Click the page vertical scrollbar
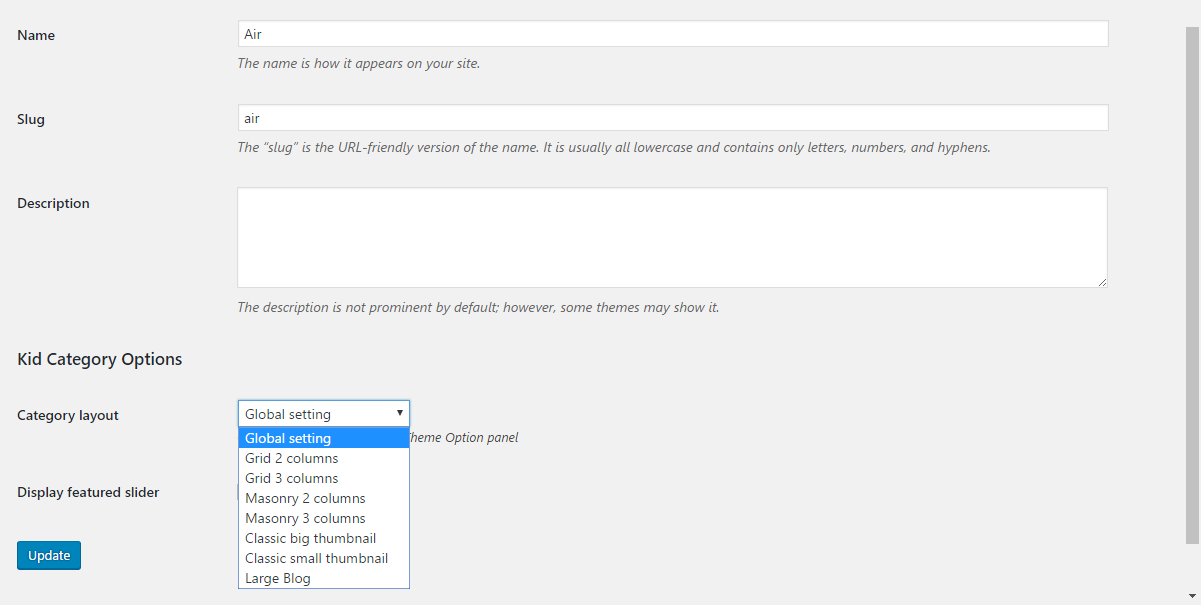Viewport: 1201px width, 605px height. (x=1192, y=285)
